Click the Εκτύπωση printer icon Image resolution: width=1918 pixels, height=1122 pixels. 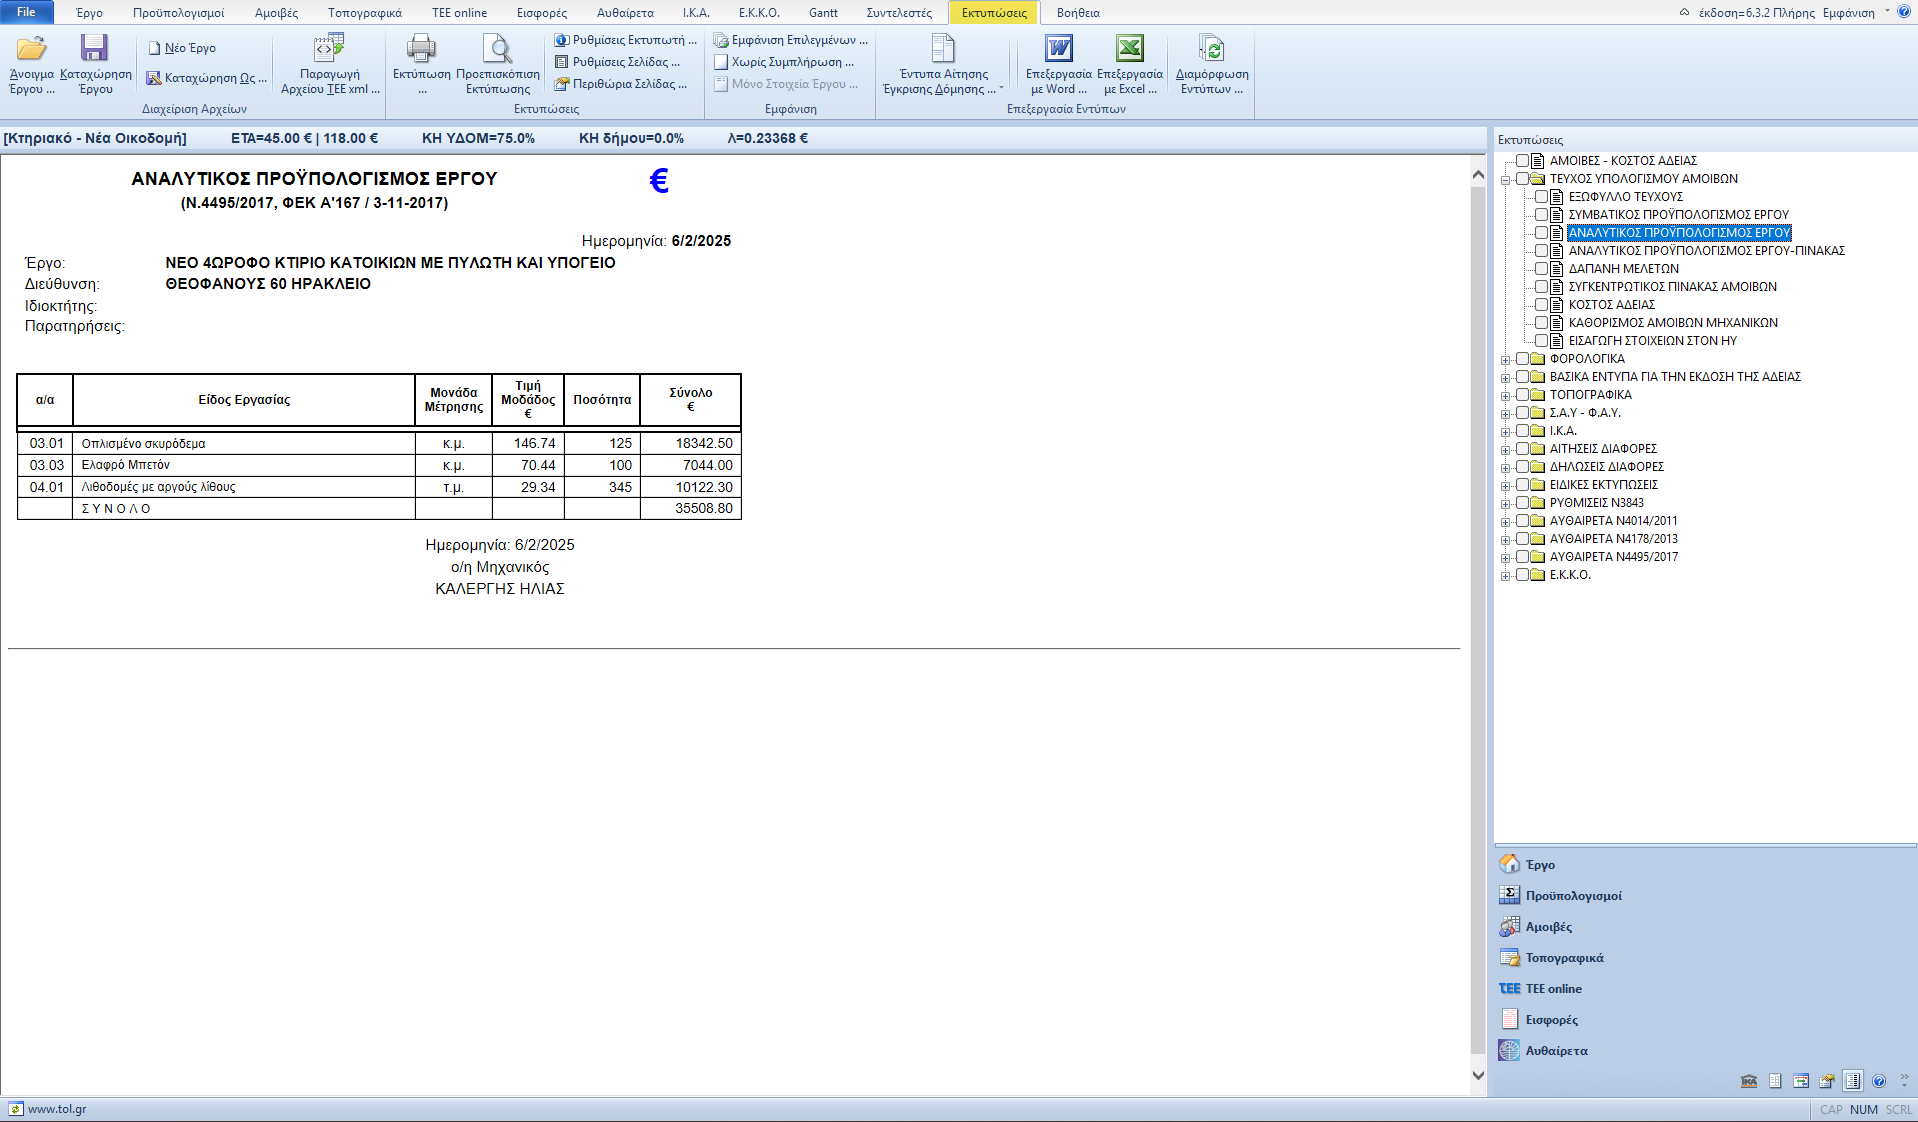click(x=421, y=49)
